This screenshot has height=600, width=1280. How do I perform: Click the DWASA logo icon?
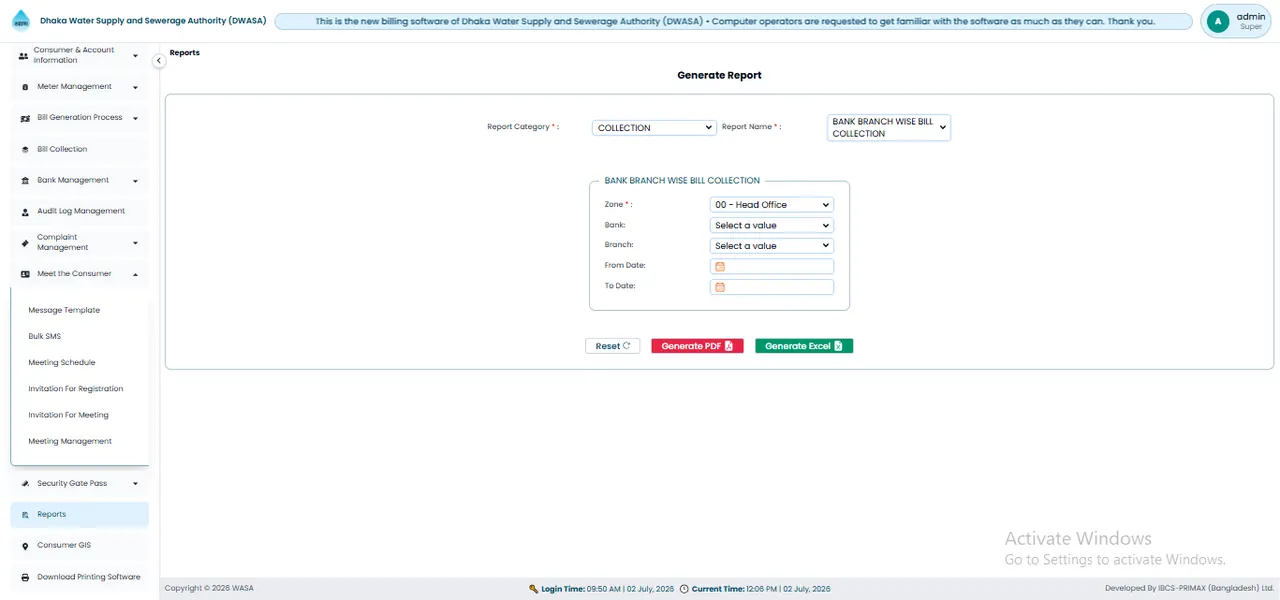[x=21, y=20]
